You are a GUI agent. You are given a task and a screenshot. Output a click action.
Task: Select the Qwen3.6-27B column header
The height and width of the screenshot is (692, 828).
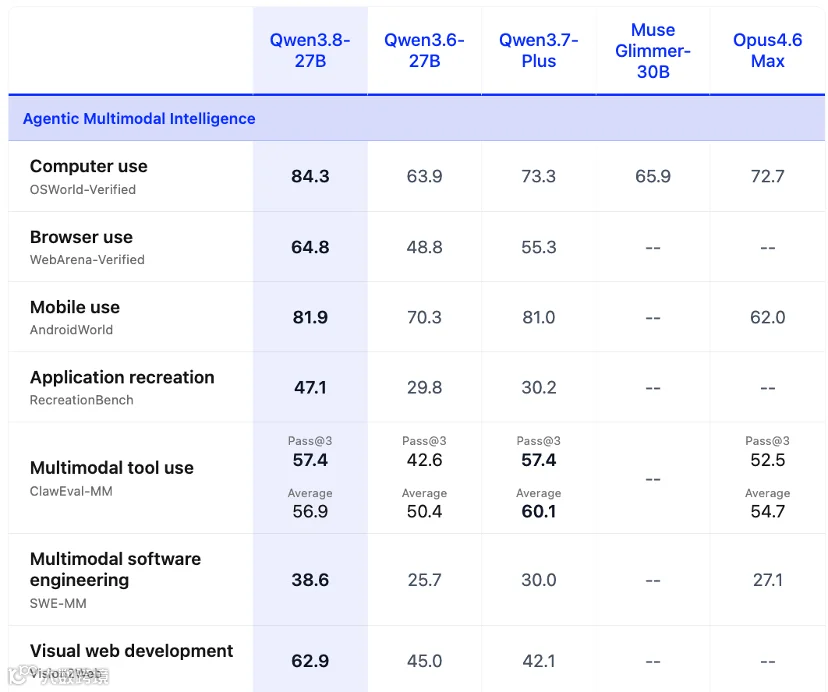pos(424,50)
